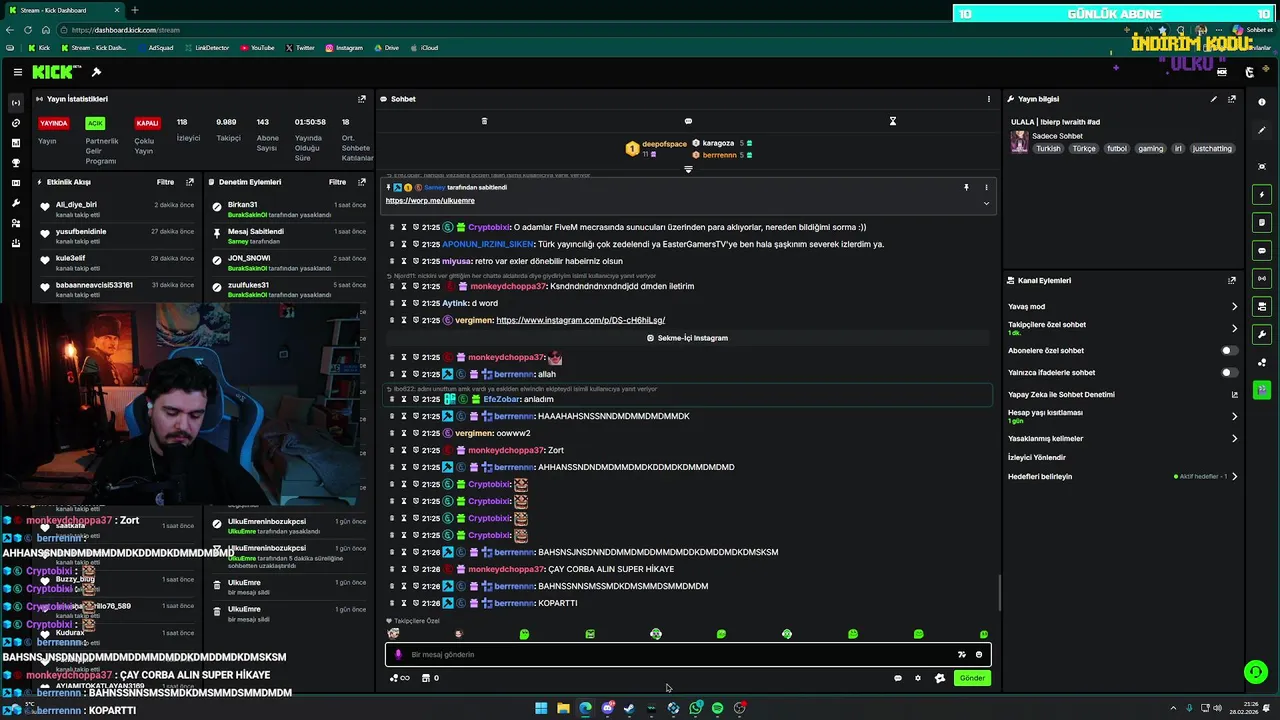Screen dimensions: 1280x720
Task: Click the Windows Start button
Action: pyautogui.click(x=541, y=708)
